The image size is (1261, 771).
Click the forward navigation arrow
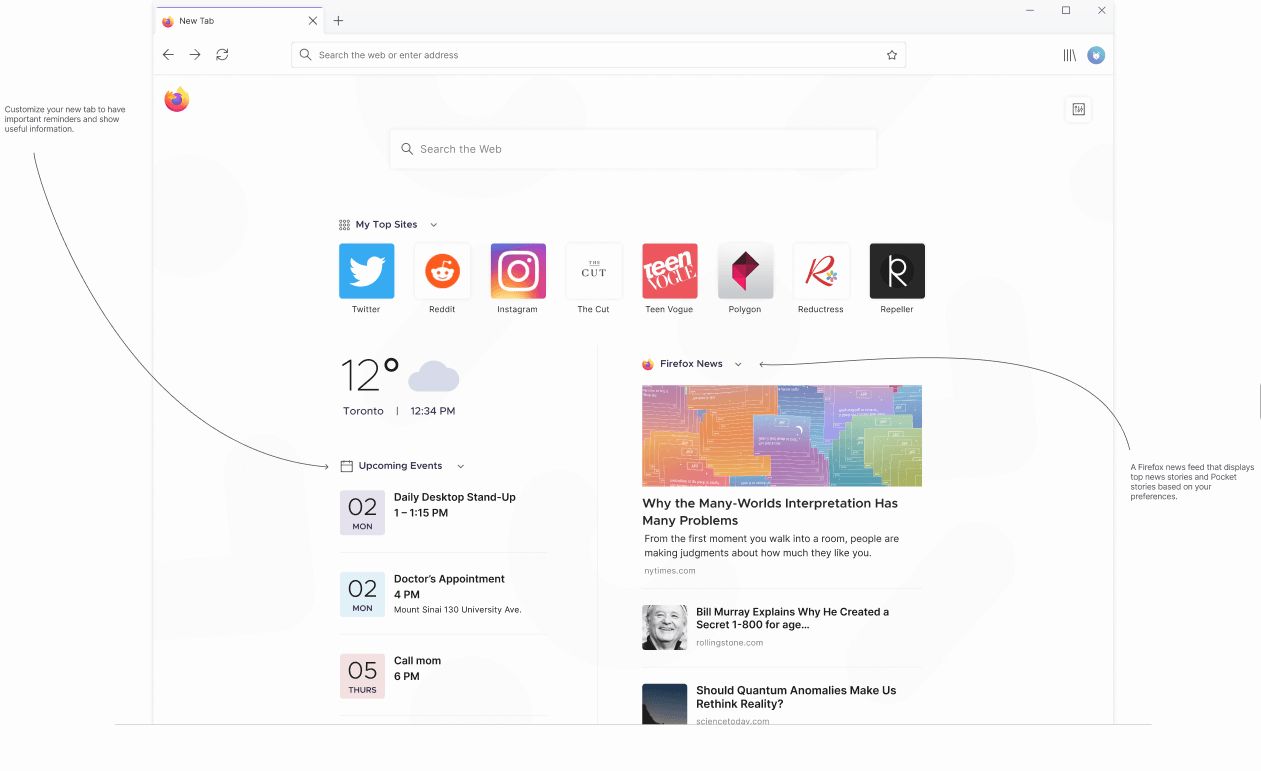tap(195, 55)
